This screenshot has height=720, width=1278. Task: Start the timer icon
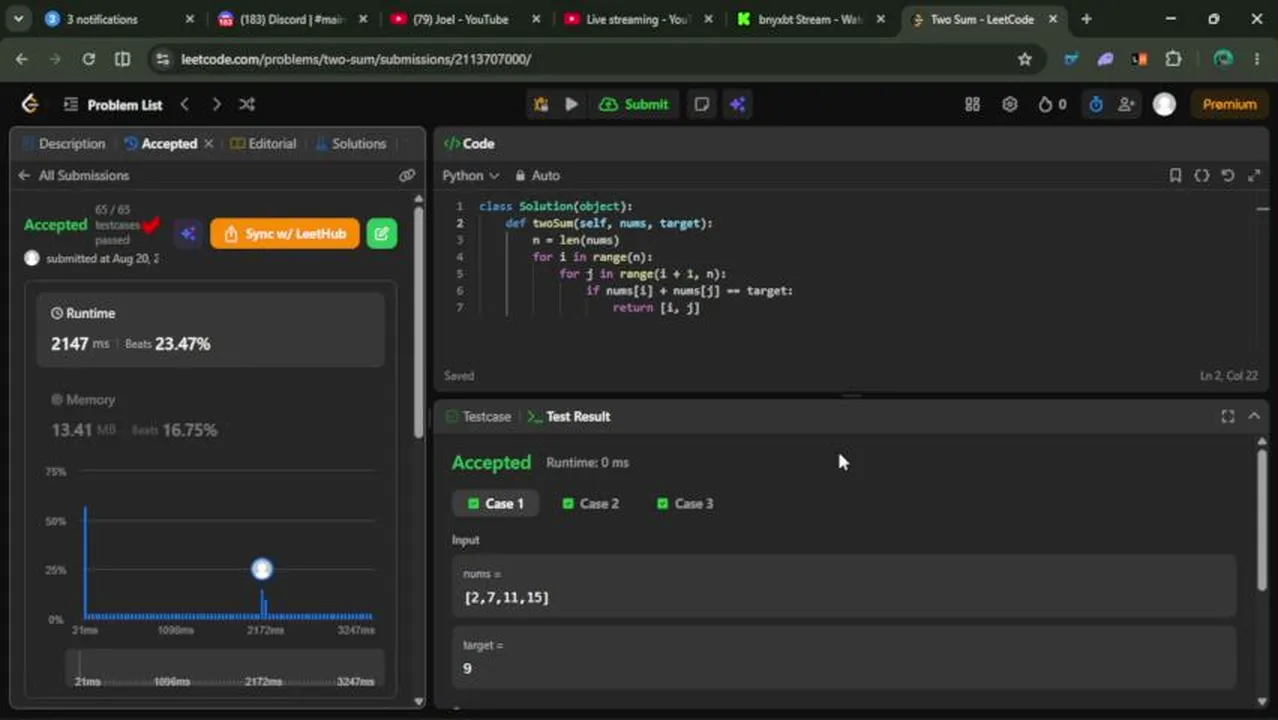coord(1096,104)
